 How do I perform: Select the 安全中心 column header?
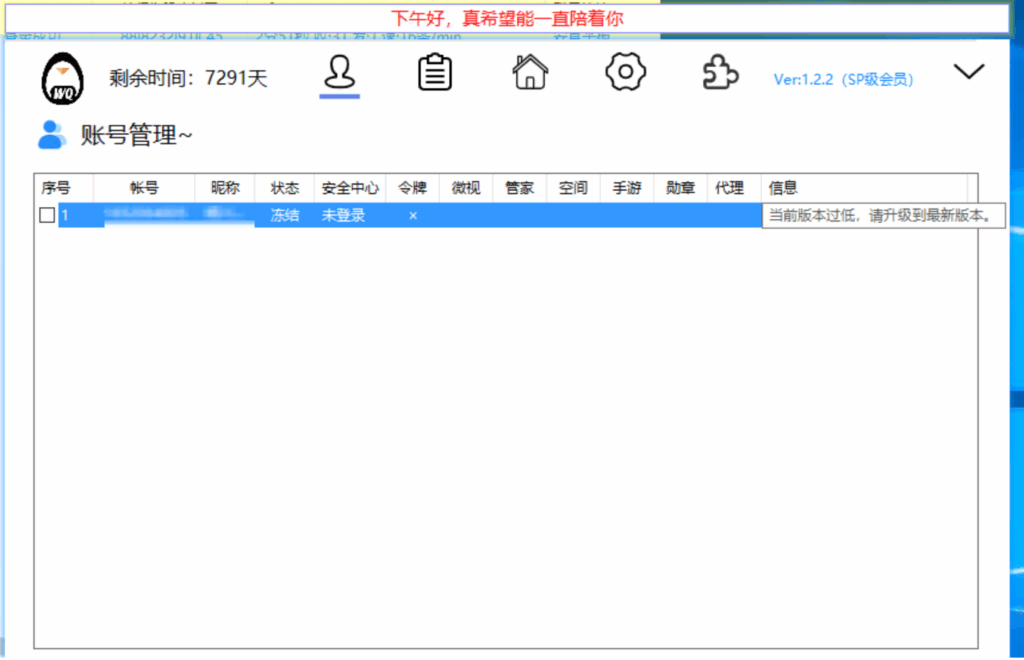click(x=350, y=188)
